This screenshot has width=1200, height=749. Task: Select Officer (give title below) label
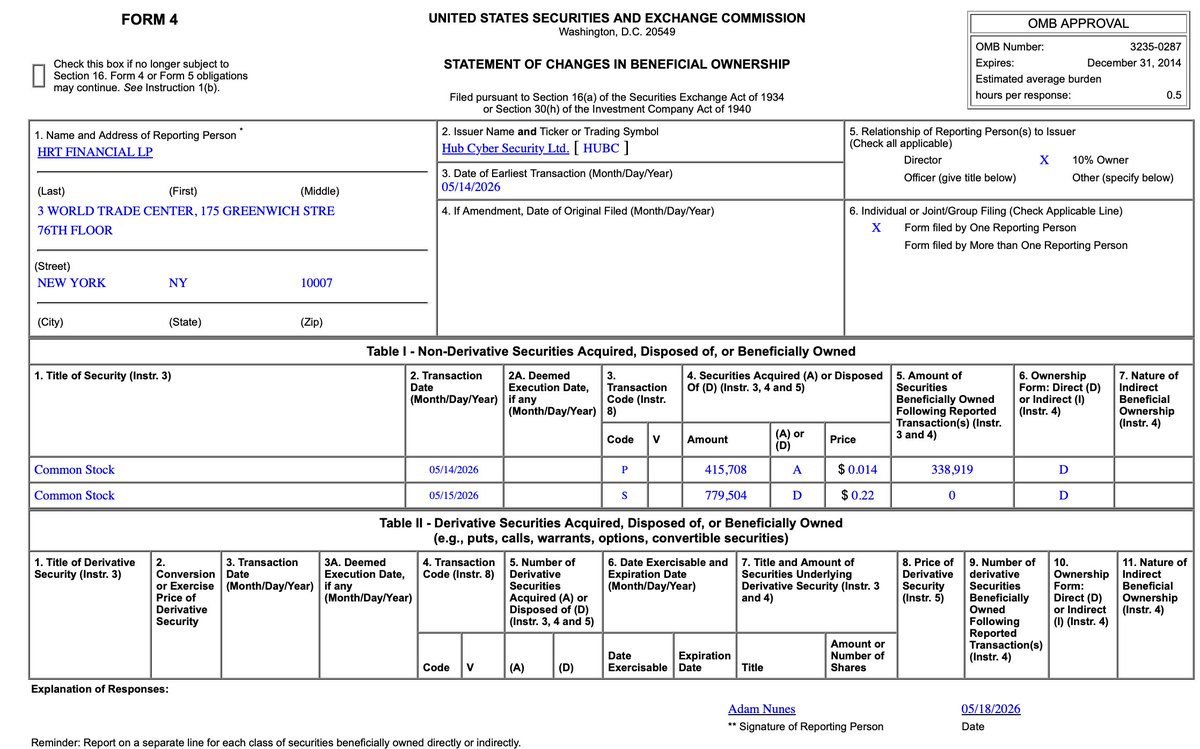point(960,178)
